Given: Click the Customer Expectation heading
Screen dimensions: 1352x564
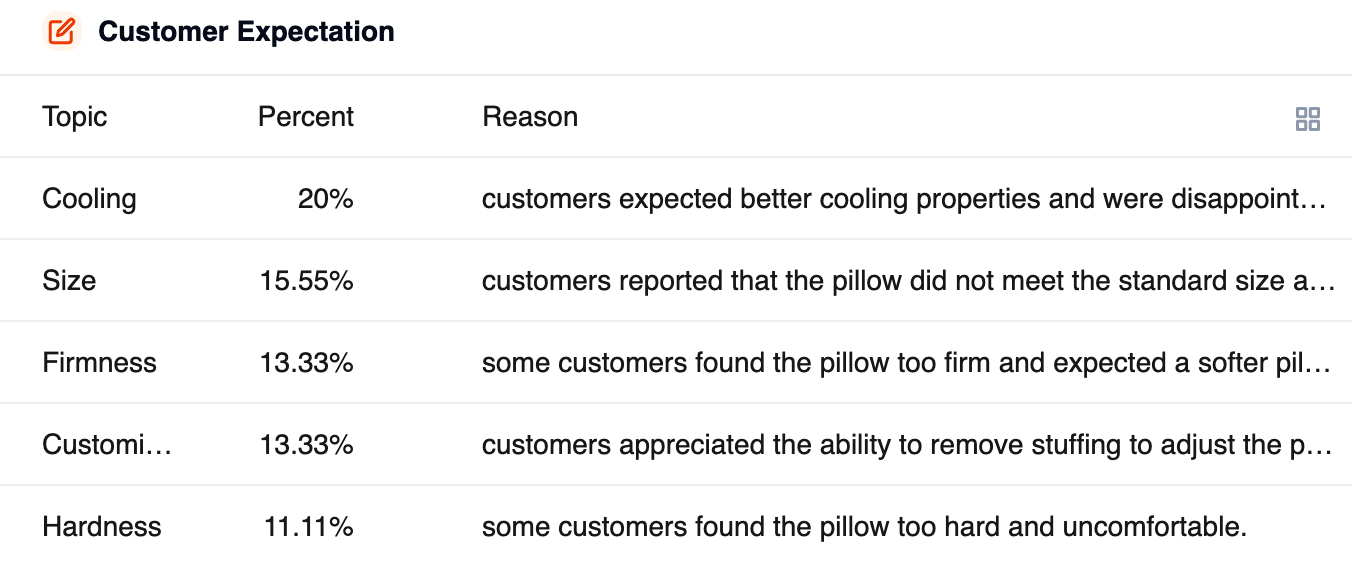Looking at the screenshot, I should point(246,32).
